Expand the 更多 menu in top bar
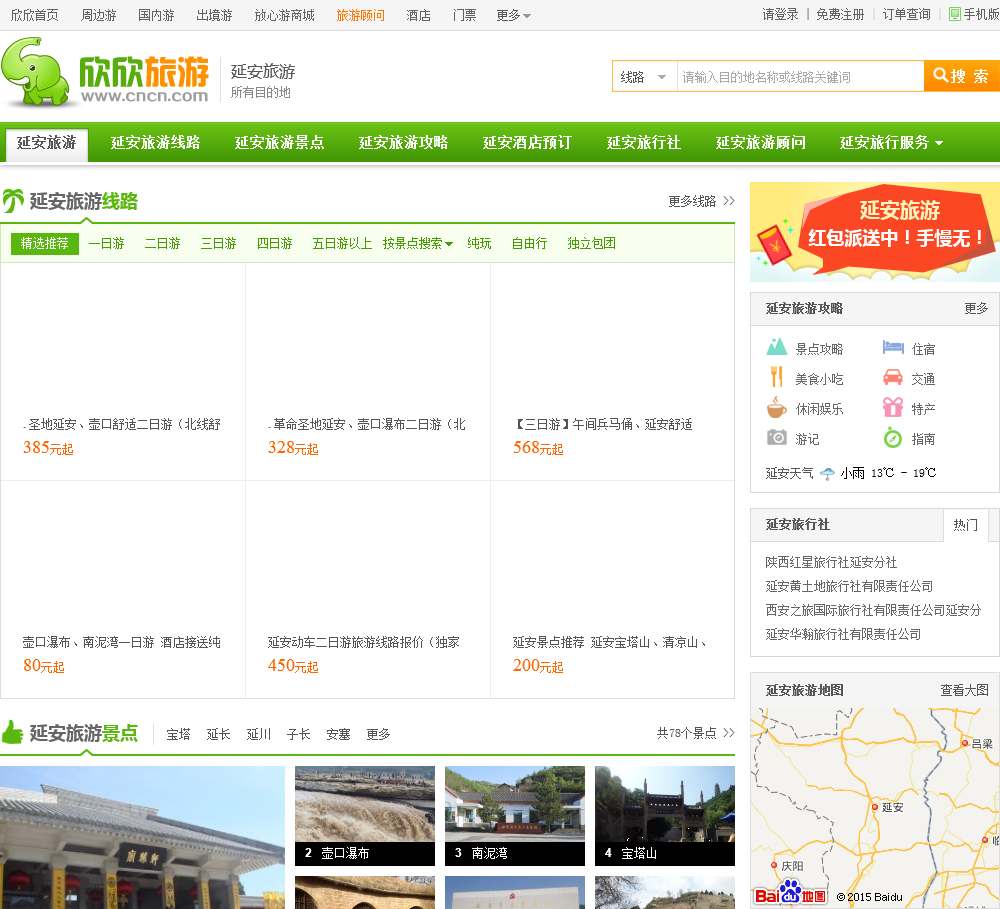 coord(514,15)
